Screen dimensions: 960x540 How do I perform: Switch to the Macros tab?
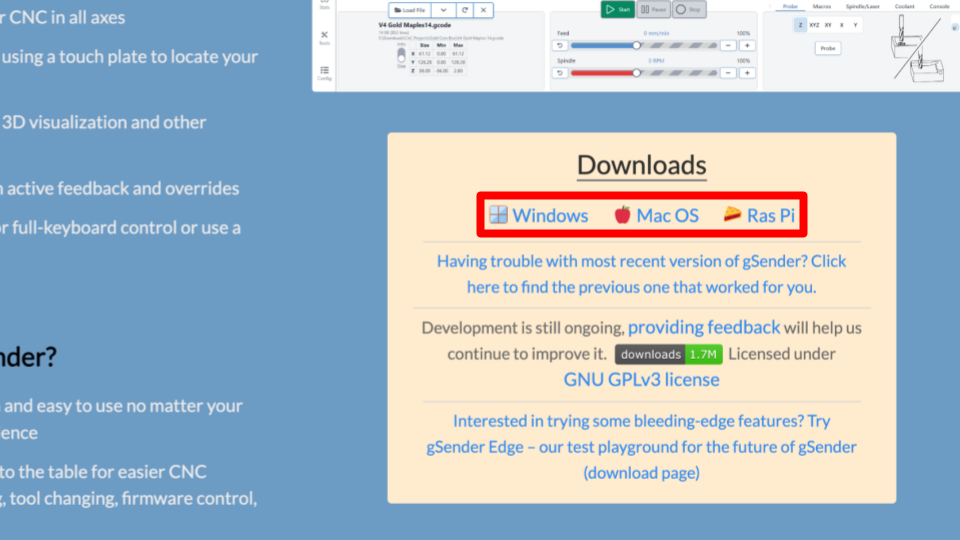822,6
